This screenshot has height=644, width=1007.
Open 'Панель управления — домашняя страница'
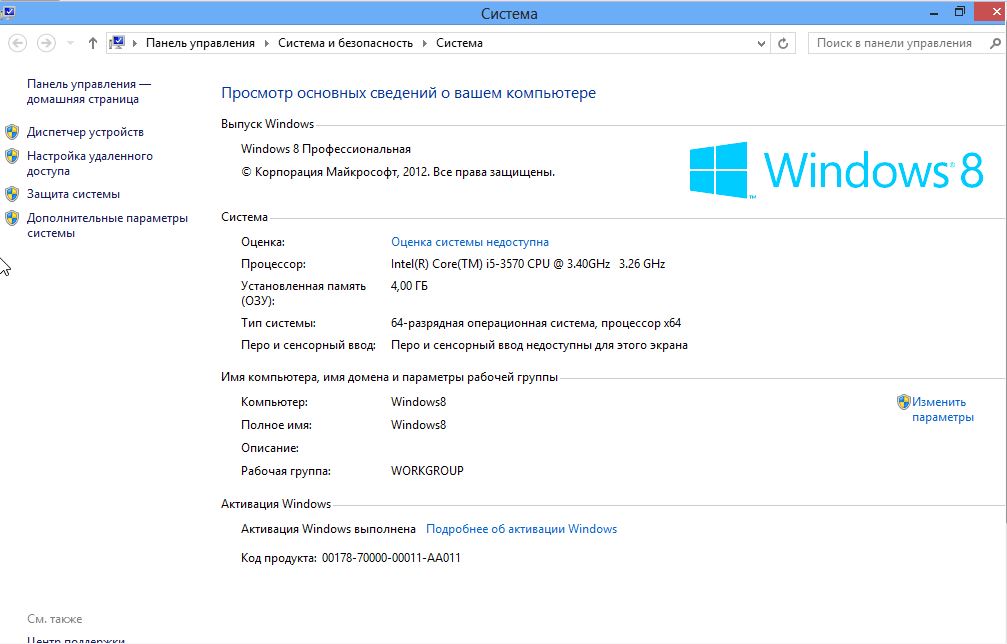(x=89, y=91)
